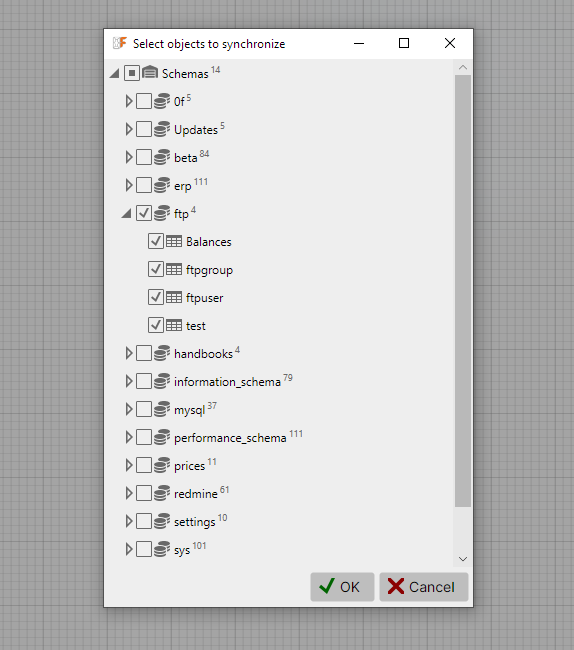Collapse the Schemas root node
Viewport: 574px width, 650px height.
coord(115,74)
